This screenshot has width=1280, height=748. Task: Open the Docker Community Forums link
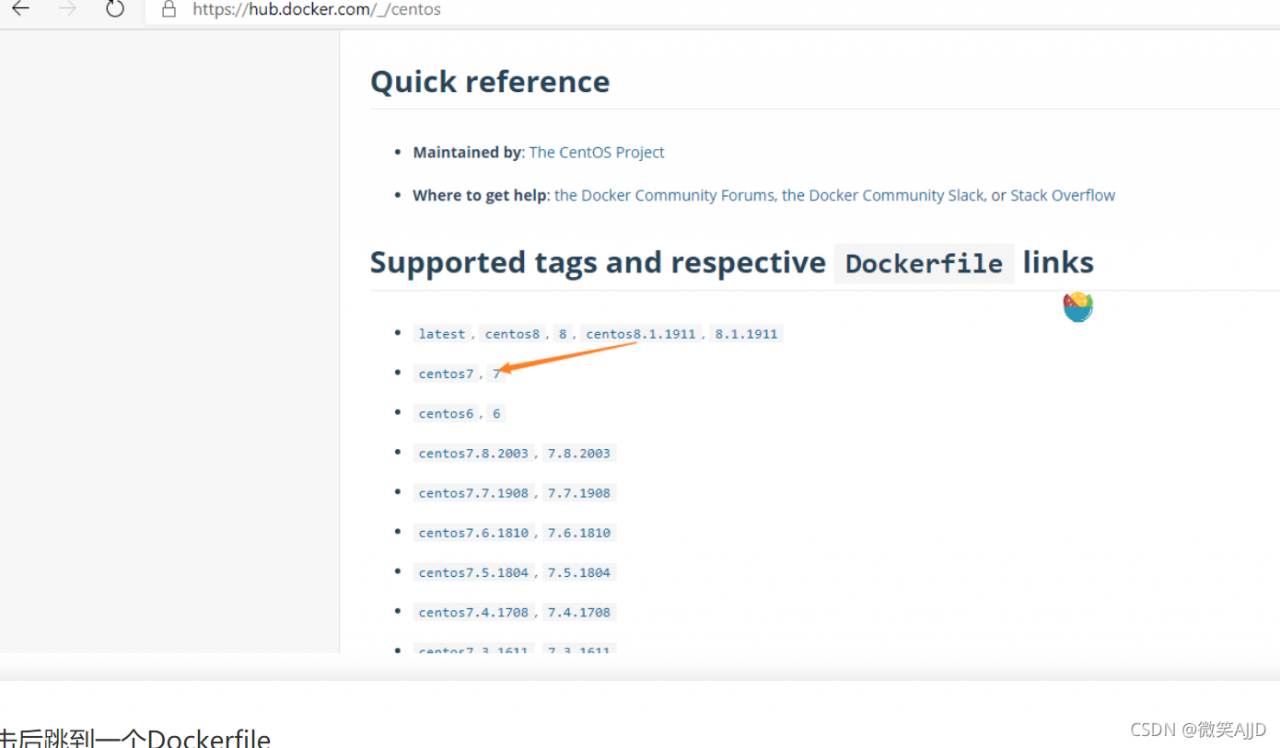coord(664,195)
